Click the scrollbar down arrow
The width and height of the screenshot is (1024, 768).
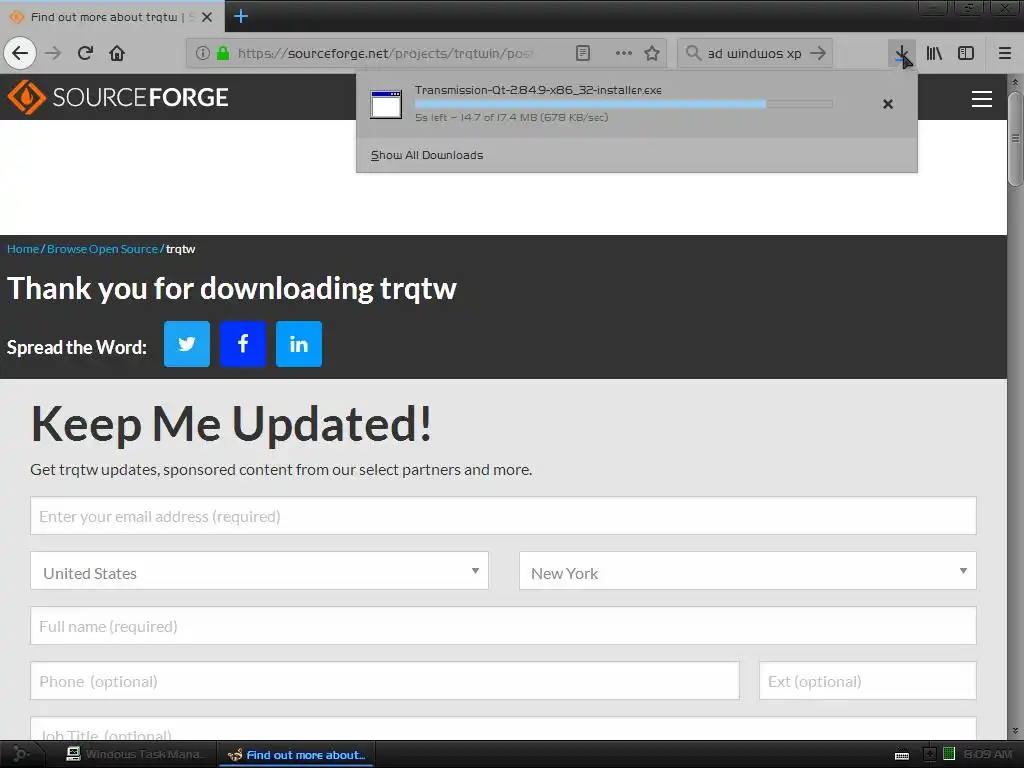point(1015,731)
